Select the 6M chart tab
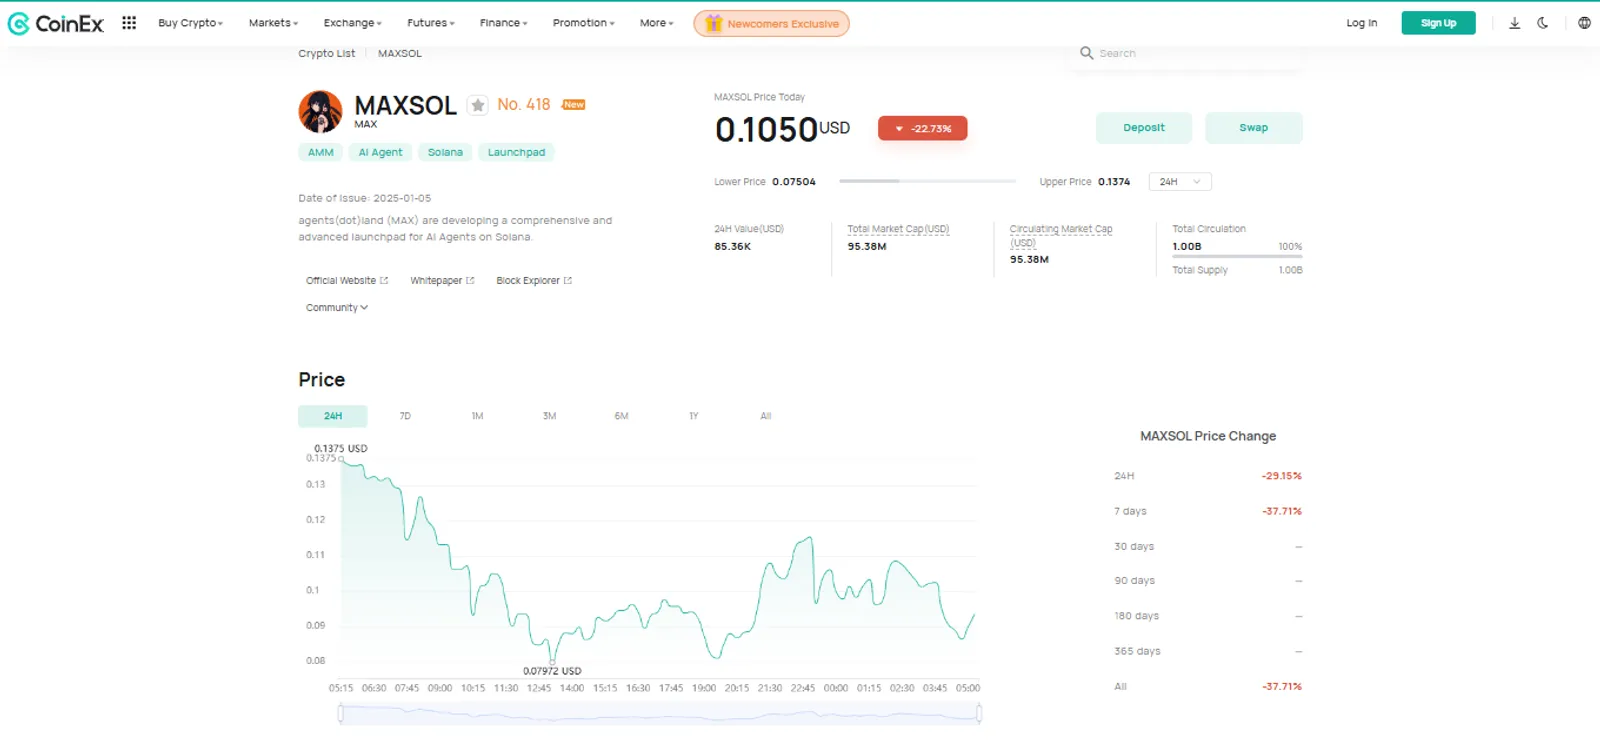Viewport: 1600px width, 747px height. click(621, 416)
